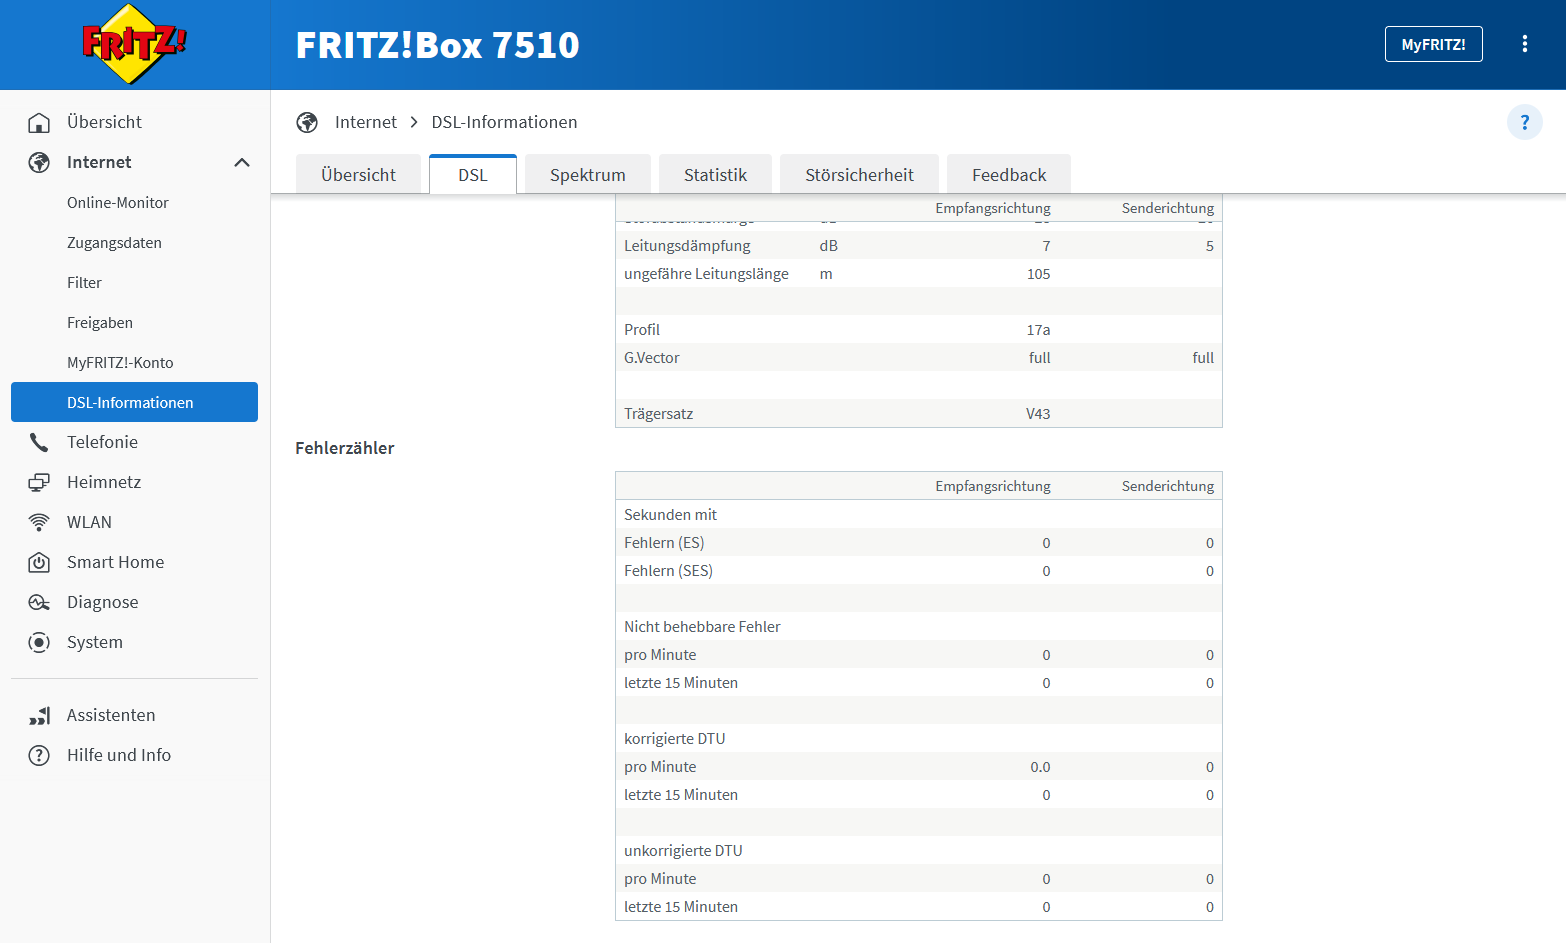Click the Assistenten icon
The height and width of the screenshot is (943, 1566).
tap(39, 715)
